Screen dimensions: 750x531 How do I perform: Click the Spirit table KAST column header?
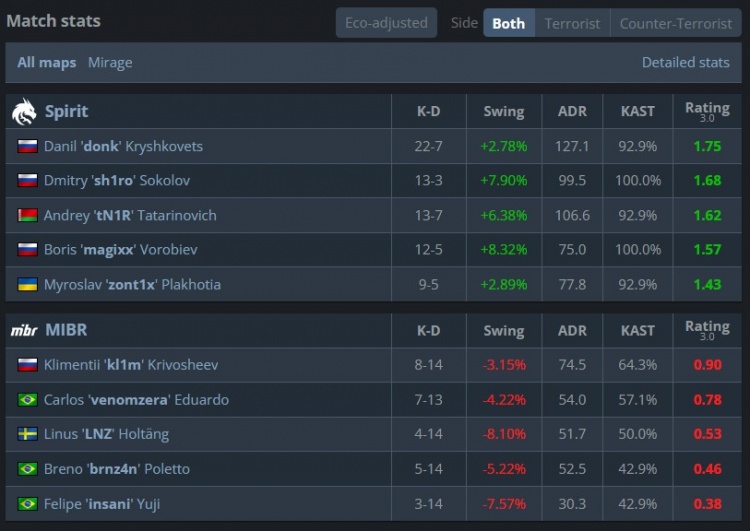(638, 111)
